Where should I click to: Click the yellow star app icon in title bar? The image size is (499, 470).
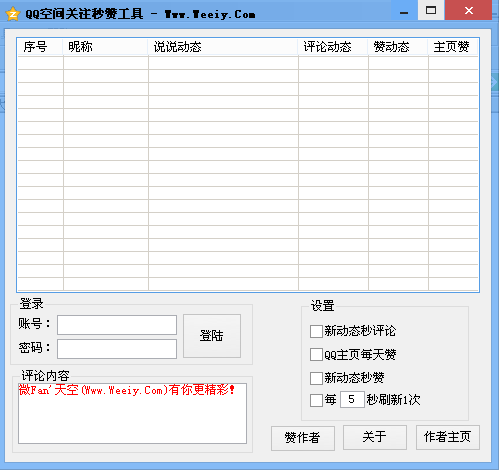point(13,14)
